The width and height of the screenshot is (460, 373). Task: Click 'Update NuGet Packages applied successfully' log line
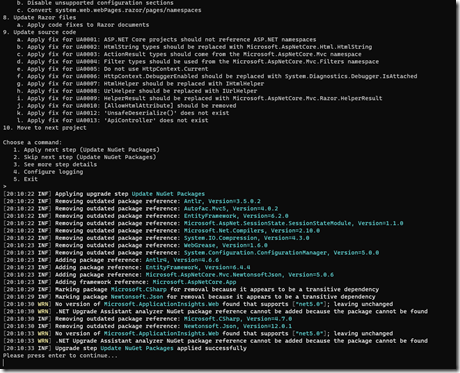(125, 348)
